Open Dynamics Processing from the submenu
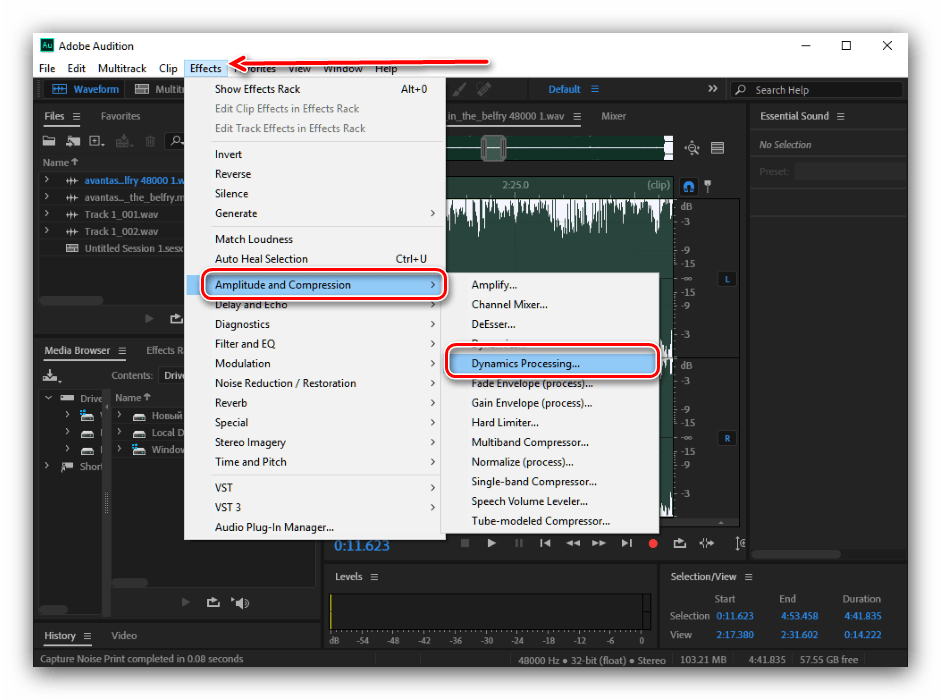The width and height of the screenshot is (941, 700). tap(525, 363)
